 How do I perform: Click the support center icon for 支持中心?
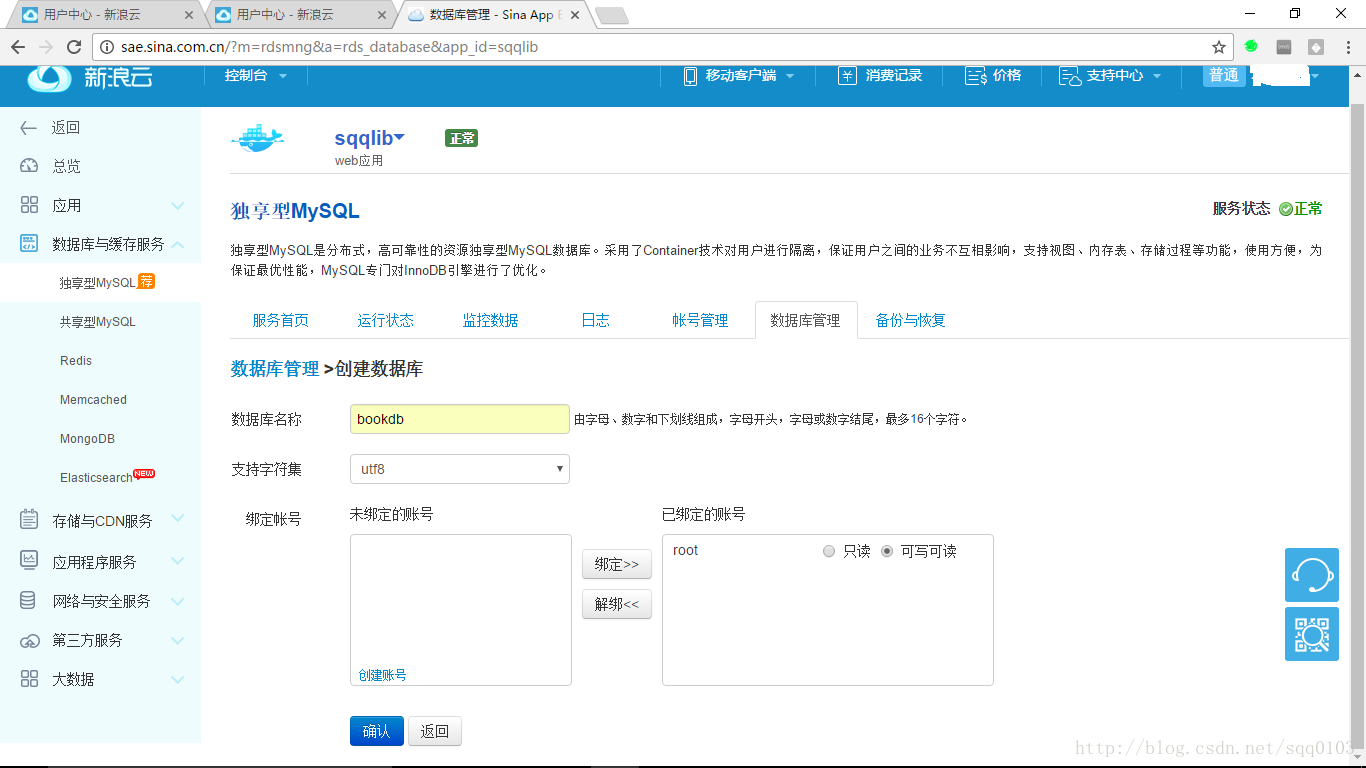(1070, 76)
